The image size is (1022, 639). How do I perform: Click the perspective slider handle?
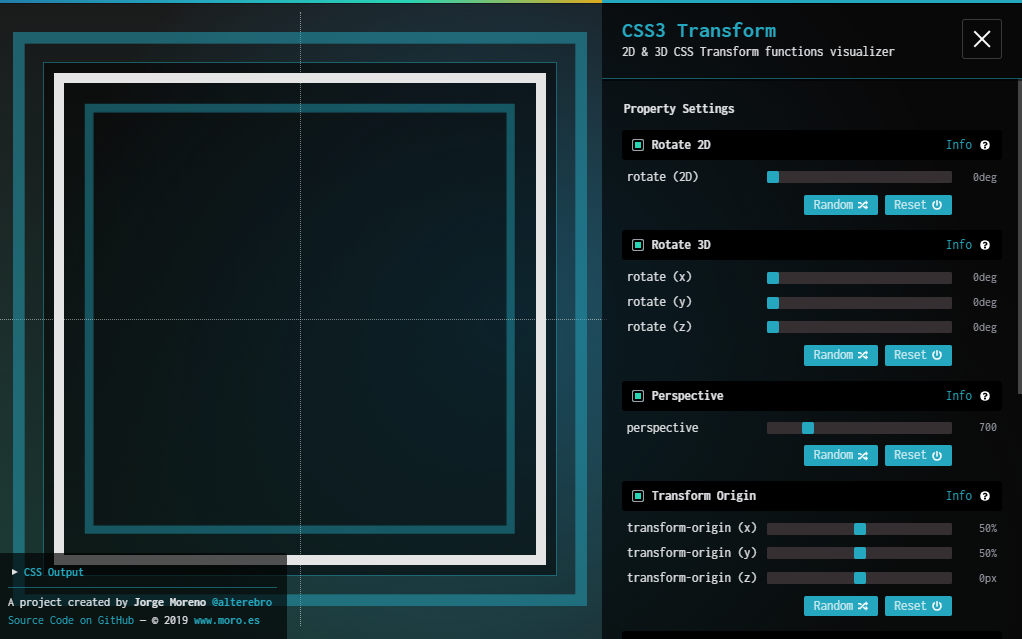[x=808, y=428]
